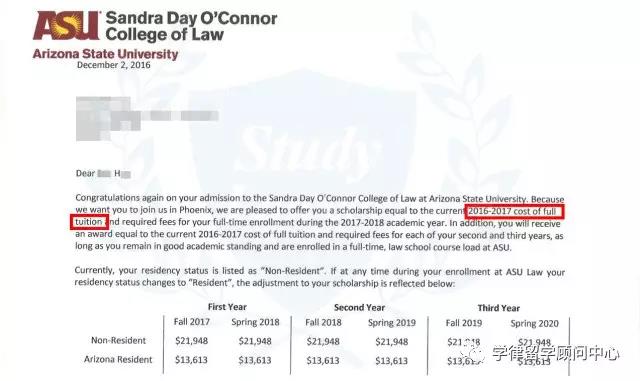This screenshot has height=381, width=640.
Task: Click the Sandra Day O'Connor College of Law heading
Action: [x=191, y=26]
